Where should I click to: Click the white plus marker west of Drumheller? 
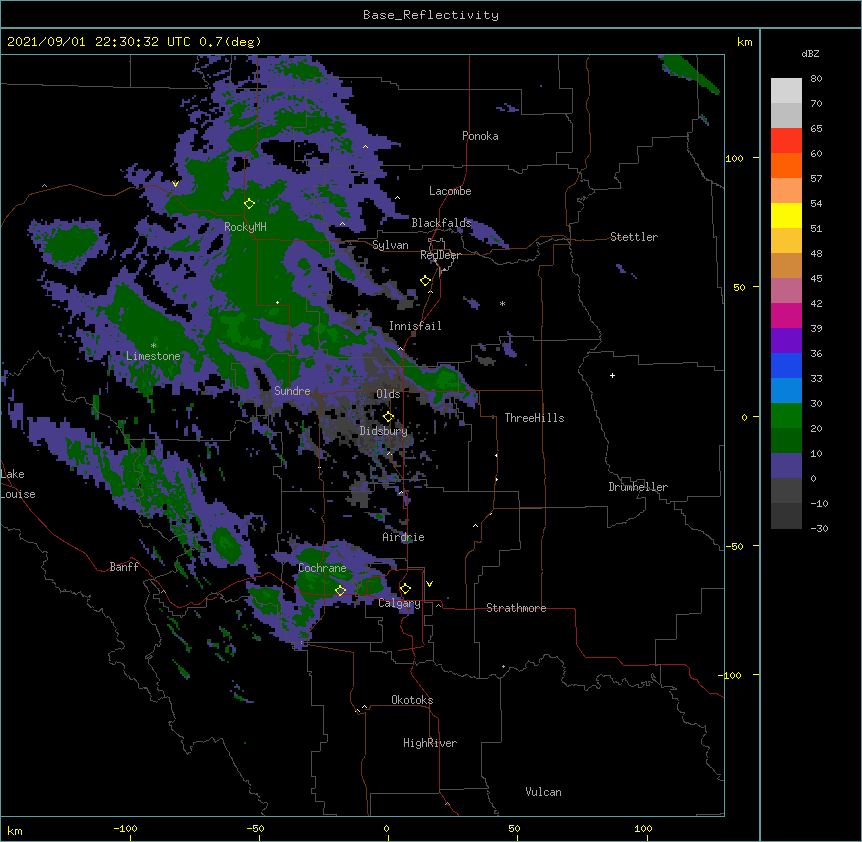click(612, 375)
